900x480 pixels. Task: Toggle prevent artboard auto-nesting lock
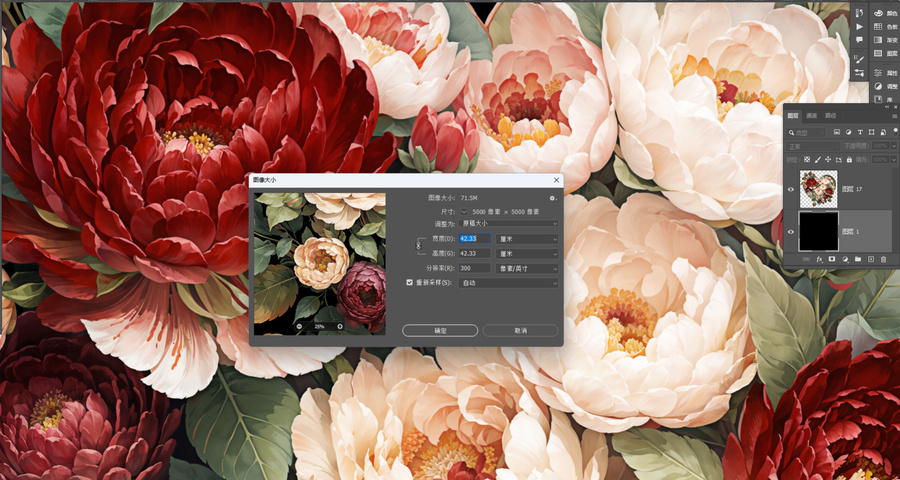(839, 160)
